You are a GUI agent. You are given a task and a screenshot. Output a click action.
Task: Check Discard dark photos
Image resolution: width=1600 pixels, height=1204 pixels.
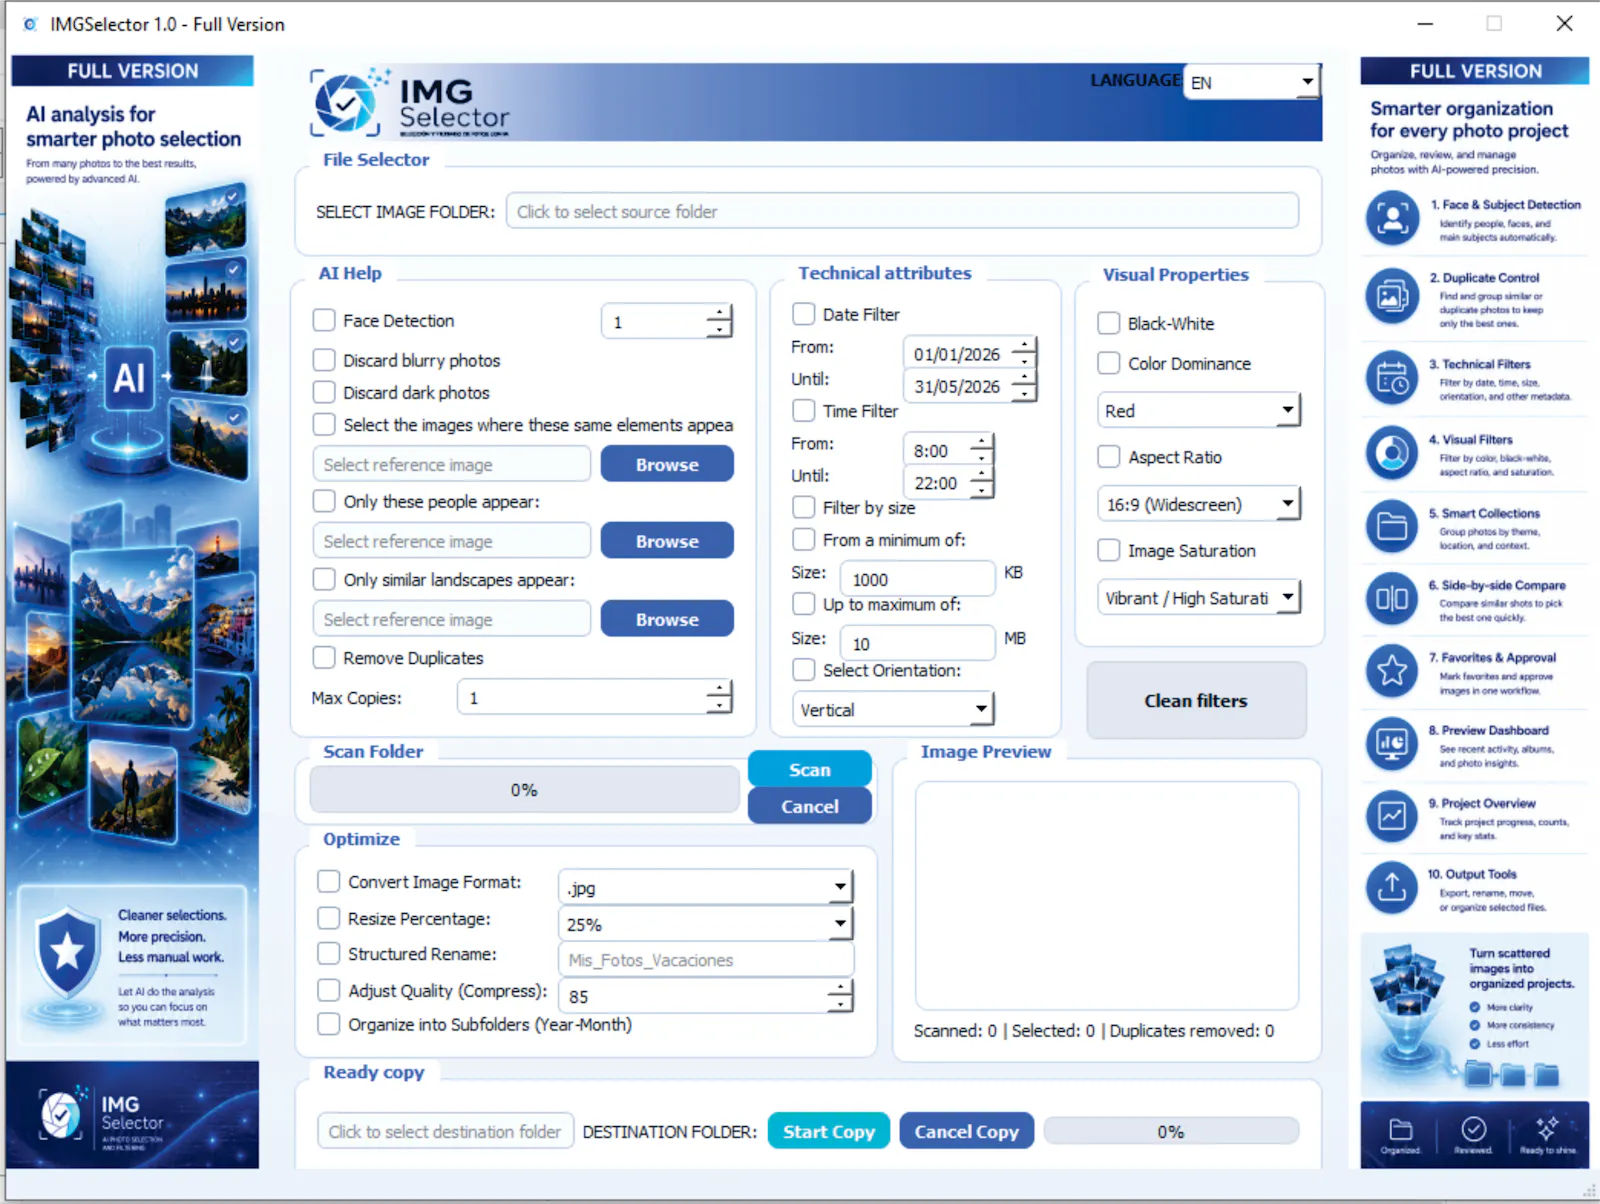tap(324, 392)
